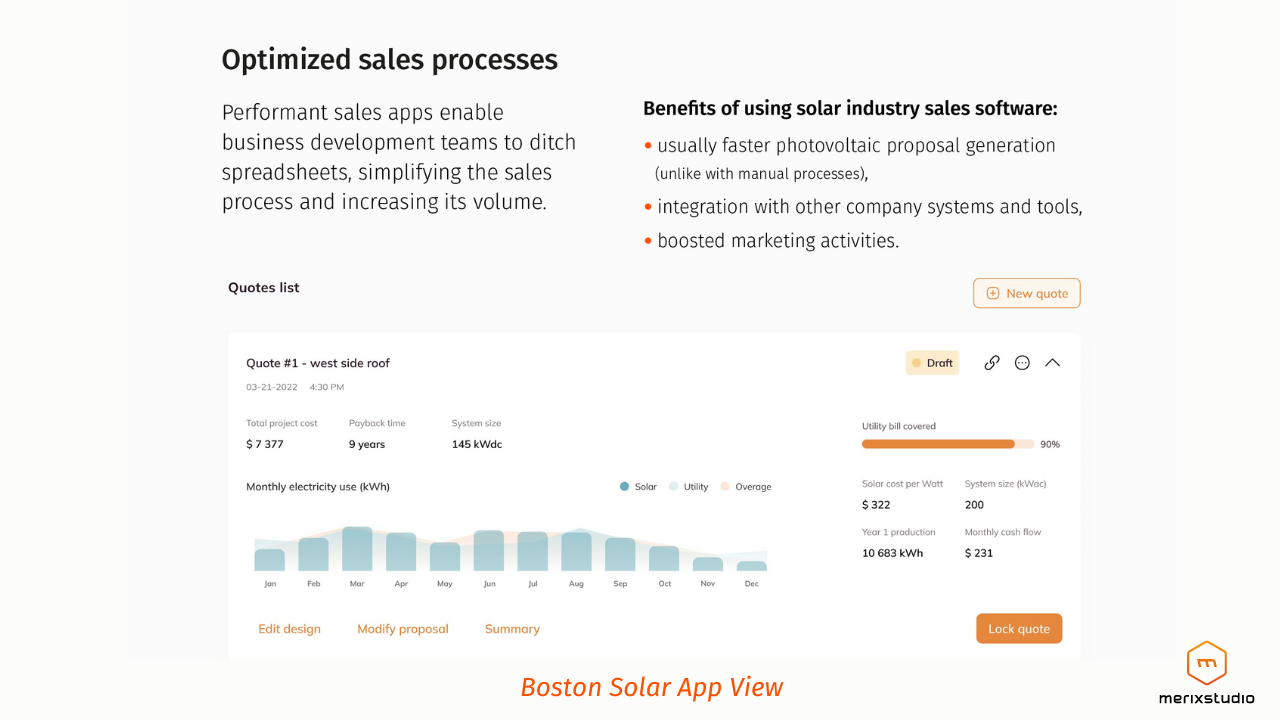Open the Draft status selector
Viewport: 1280px width, 720px height.
click(x=932, y=362)
